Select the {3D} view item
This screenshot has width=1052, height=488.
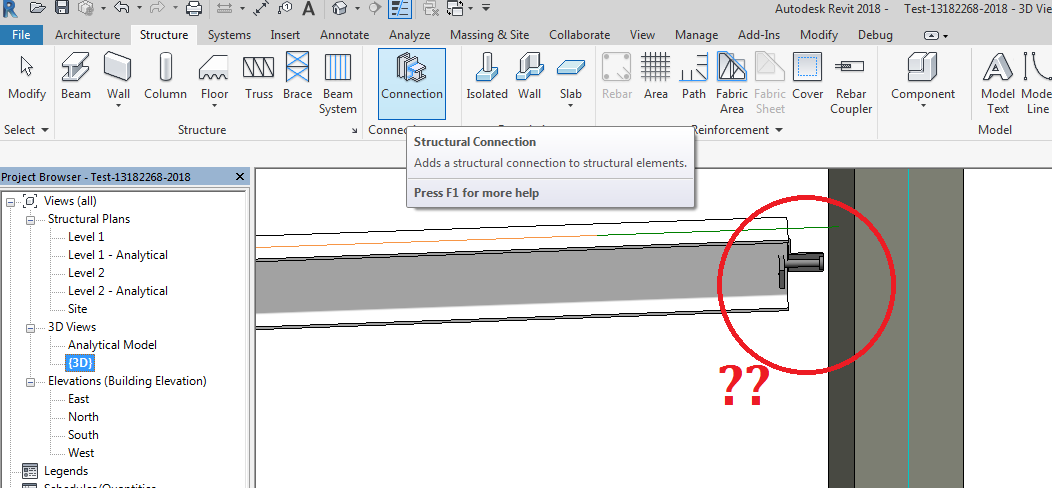click(79, 363)
